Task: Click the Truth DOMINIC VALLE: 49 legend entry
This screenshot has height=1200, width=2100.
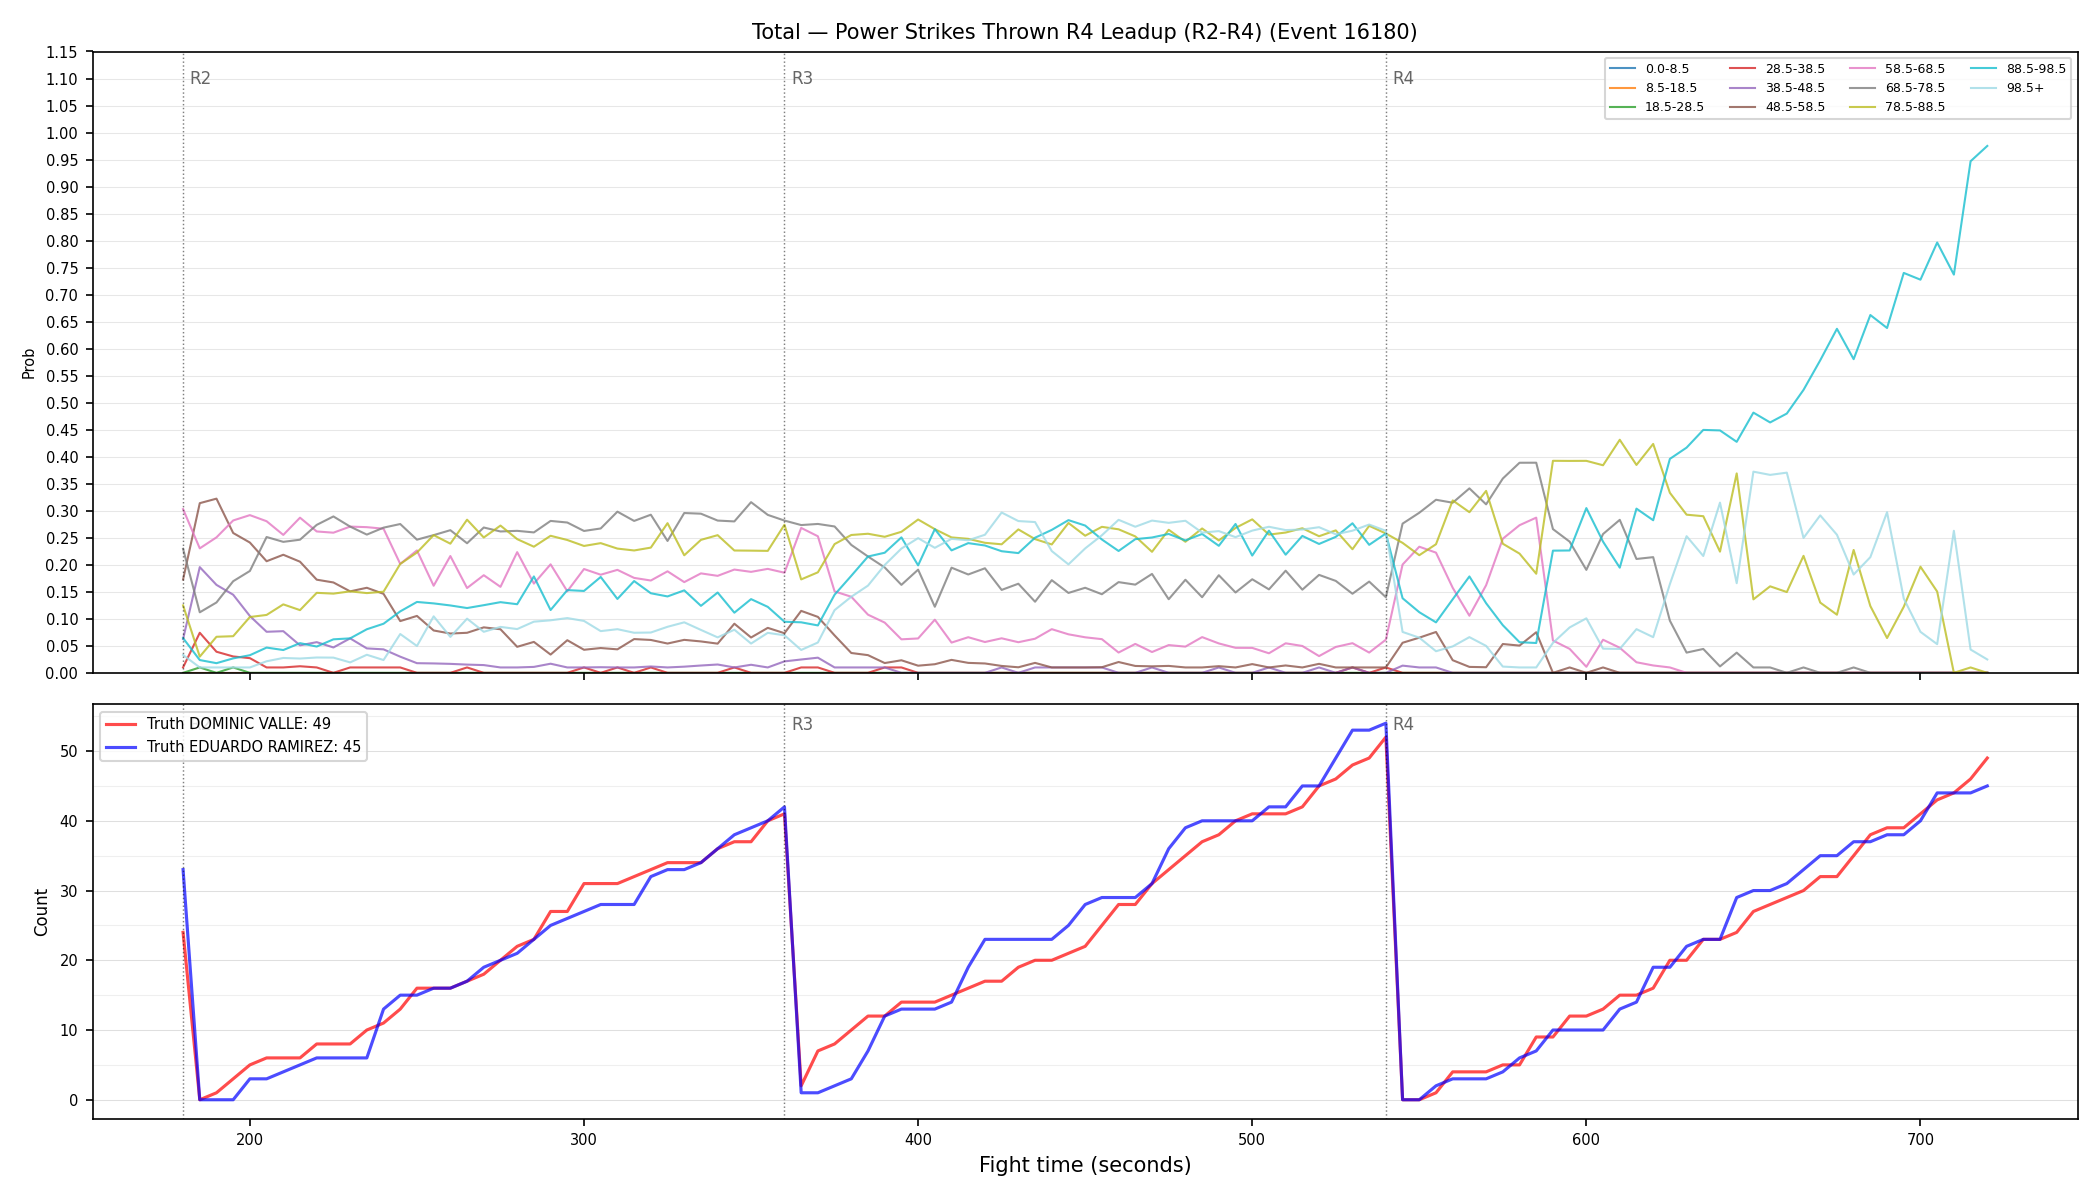Action: pyautogui.click(x=218, y=724)
